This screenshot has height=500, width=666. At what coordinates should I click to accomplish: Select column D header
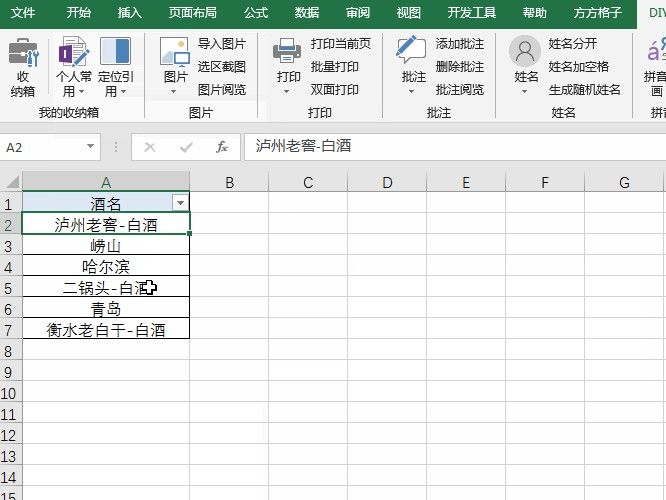(387, 182)
